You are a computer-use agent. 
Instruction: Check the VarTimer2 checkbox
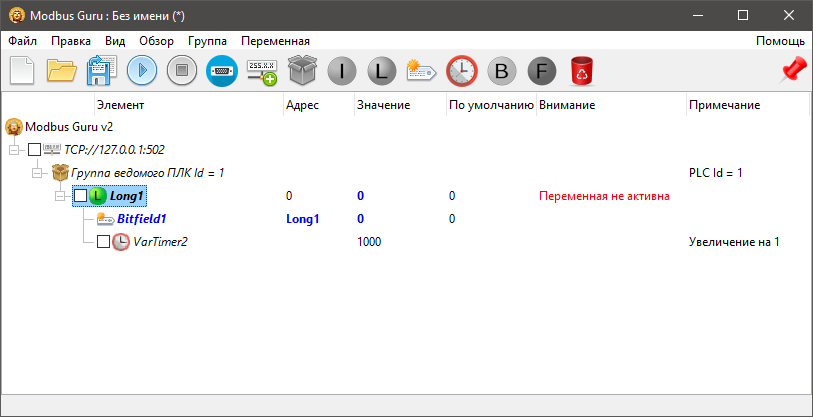103,241
